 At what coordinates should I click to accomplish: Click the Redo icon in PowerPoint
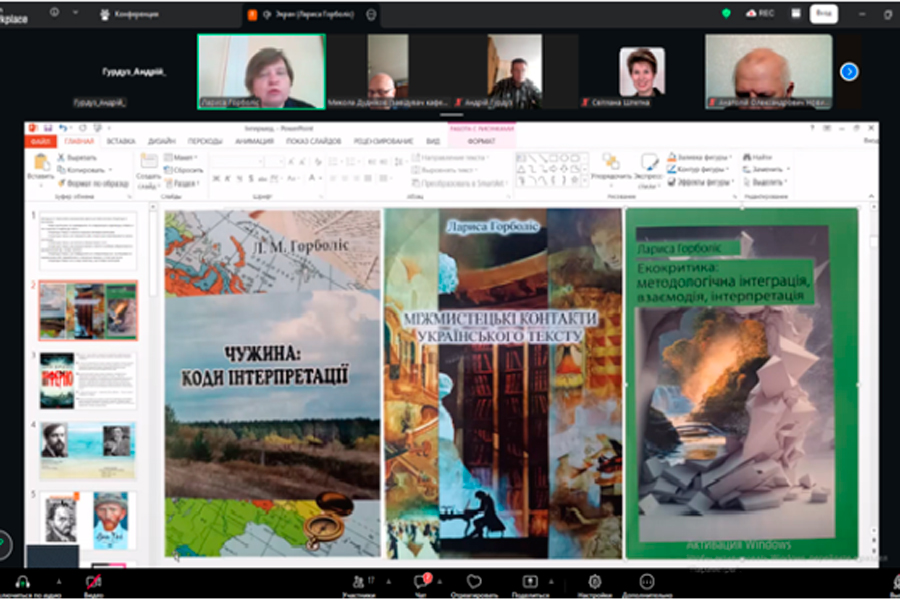click(x=82, y=128)
